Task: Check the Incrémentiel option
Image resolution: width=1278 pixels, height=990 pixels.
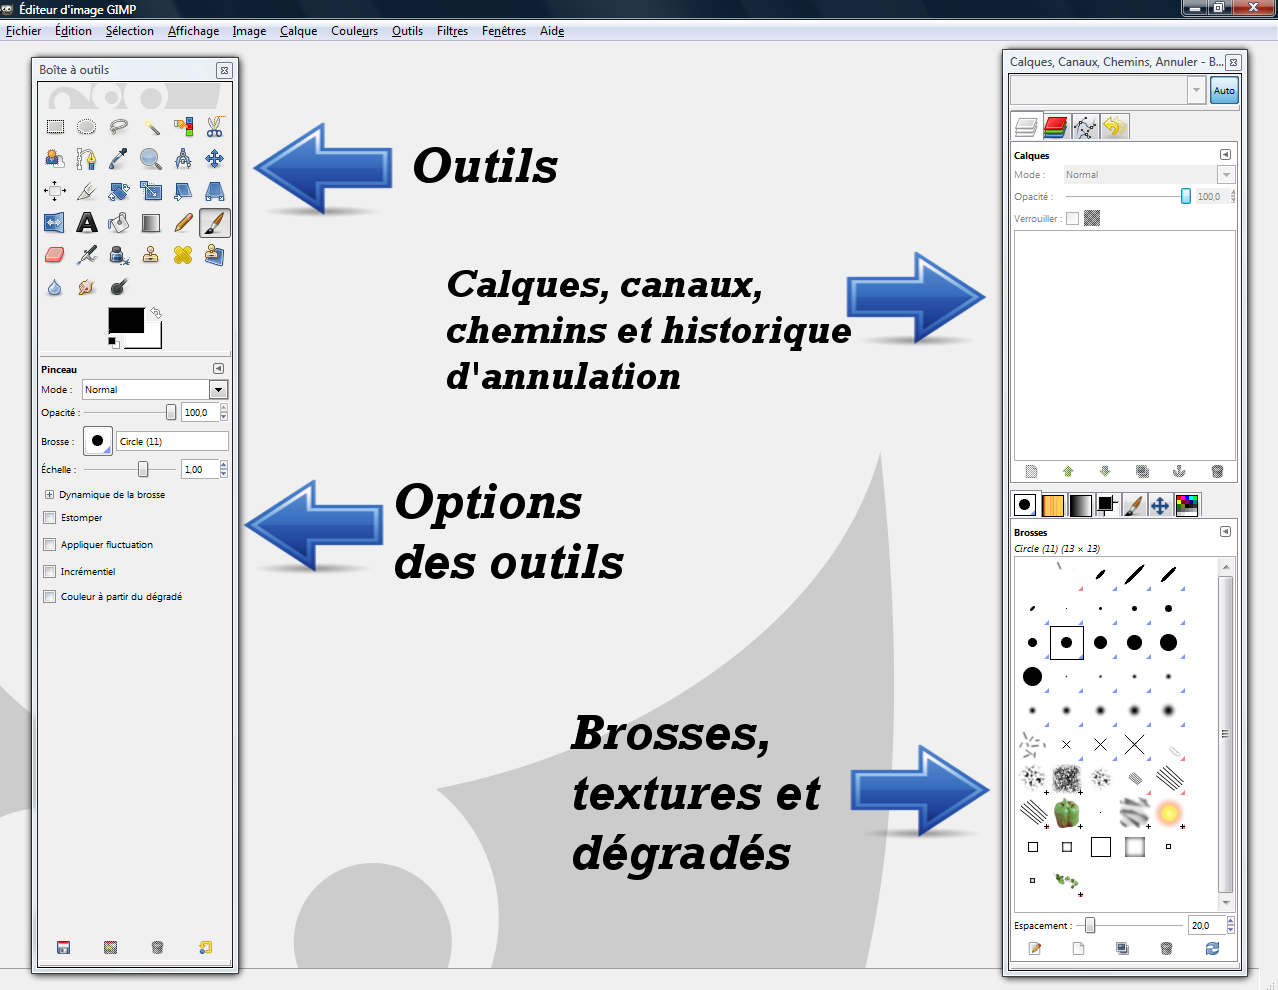Action: [49, 572]
